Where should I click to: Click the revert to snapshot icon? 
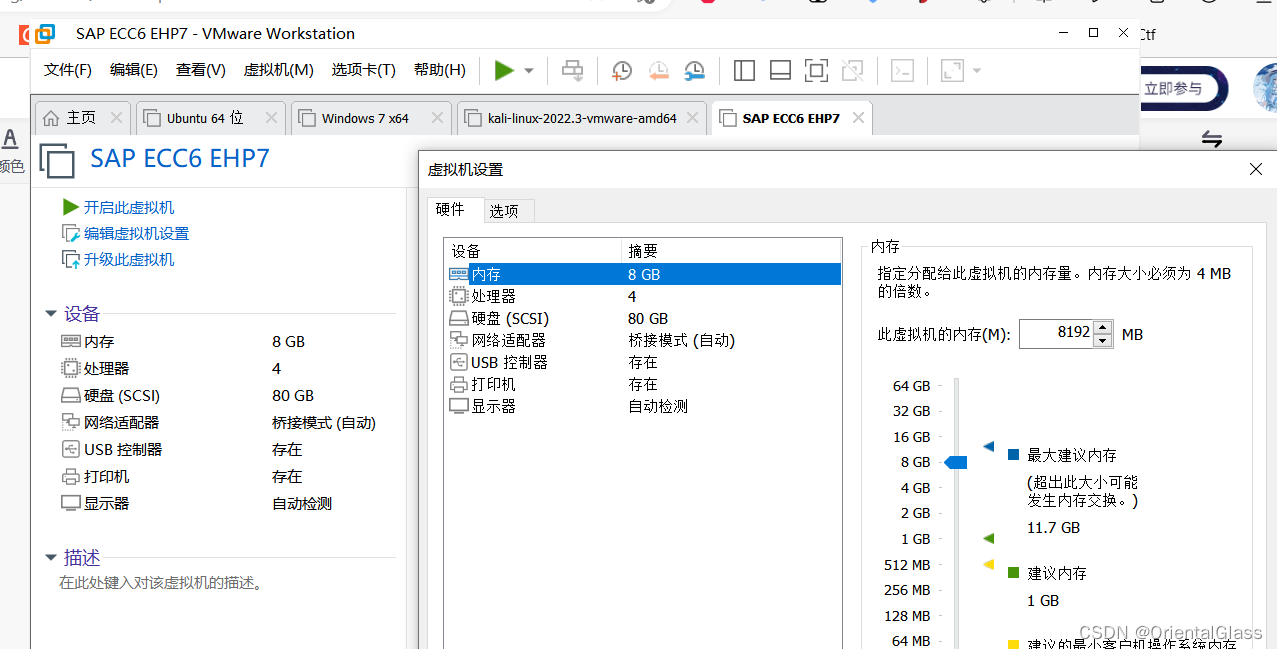click(658, 70)
